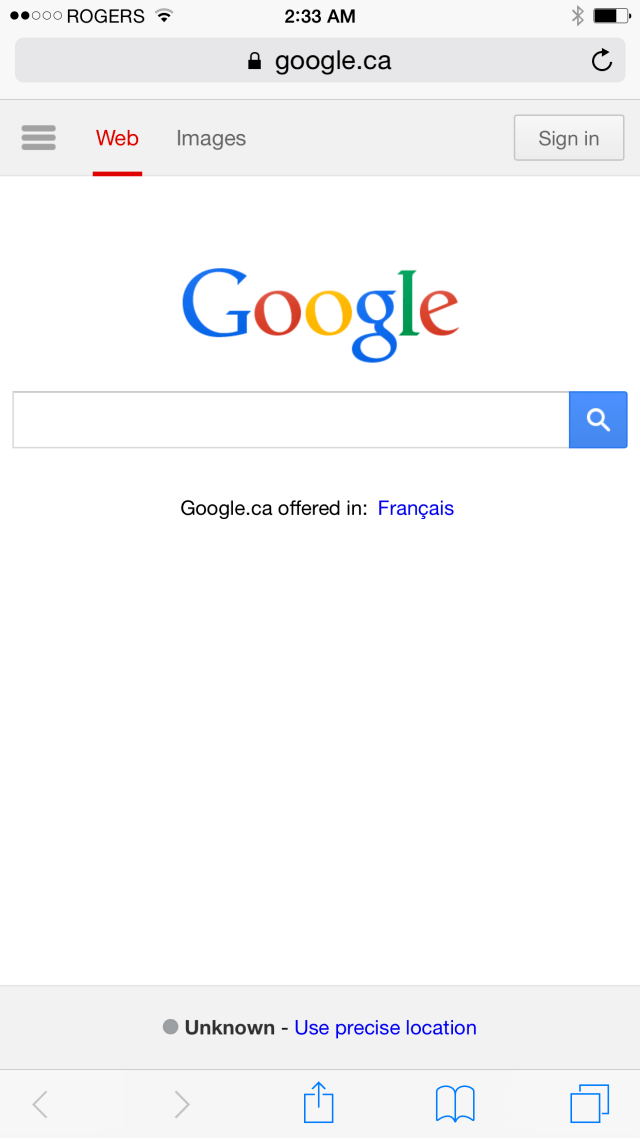Tap the Sign in button
This screenshot has width=640, height=1138.
coord(569,138)
